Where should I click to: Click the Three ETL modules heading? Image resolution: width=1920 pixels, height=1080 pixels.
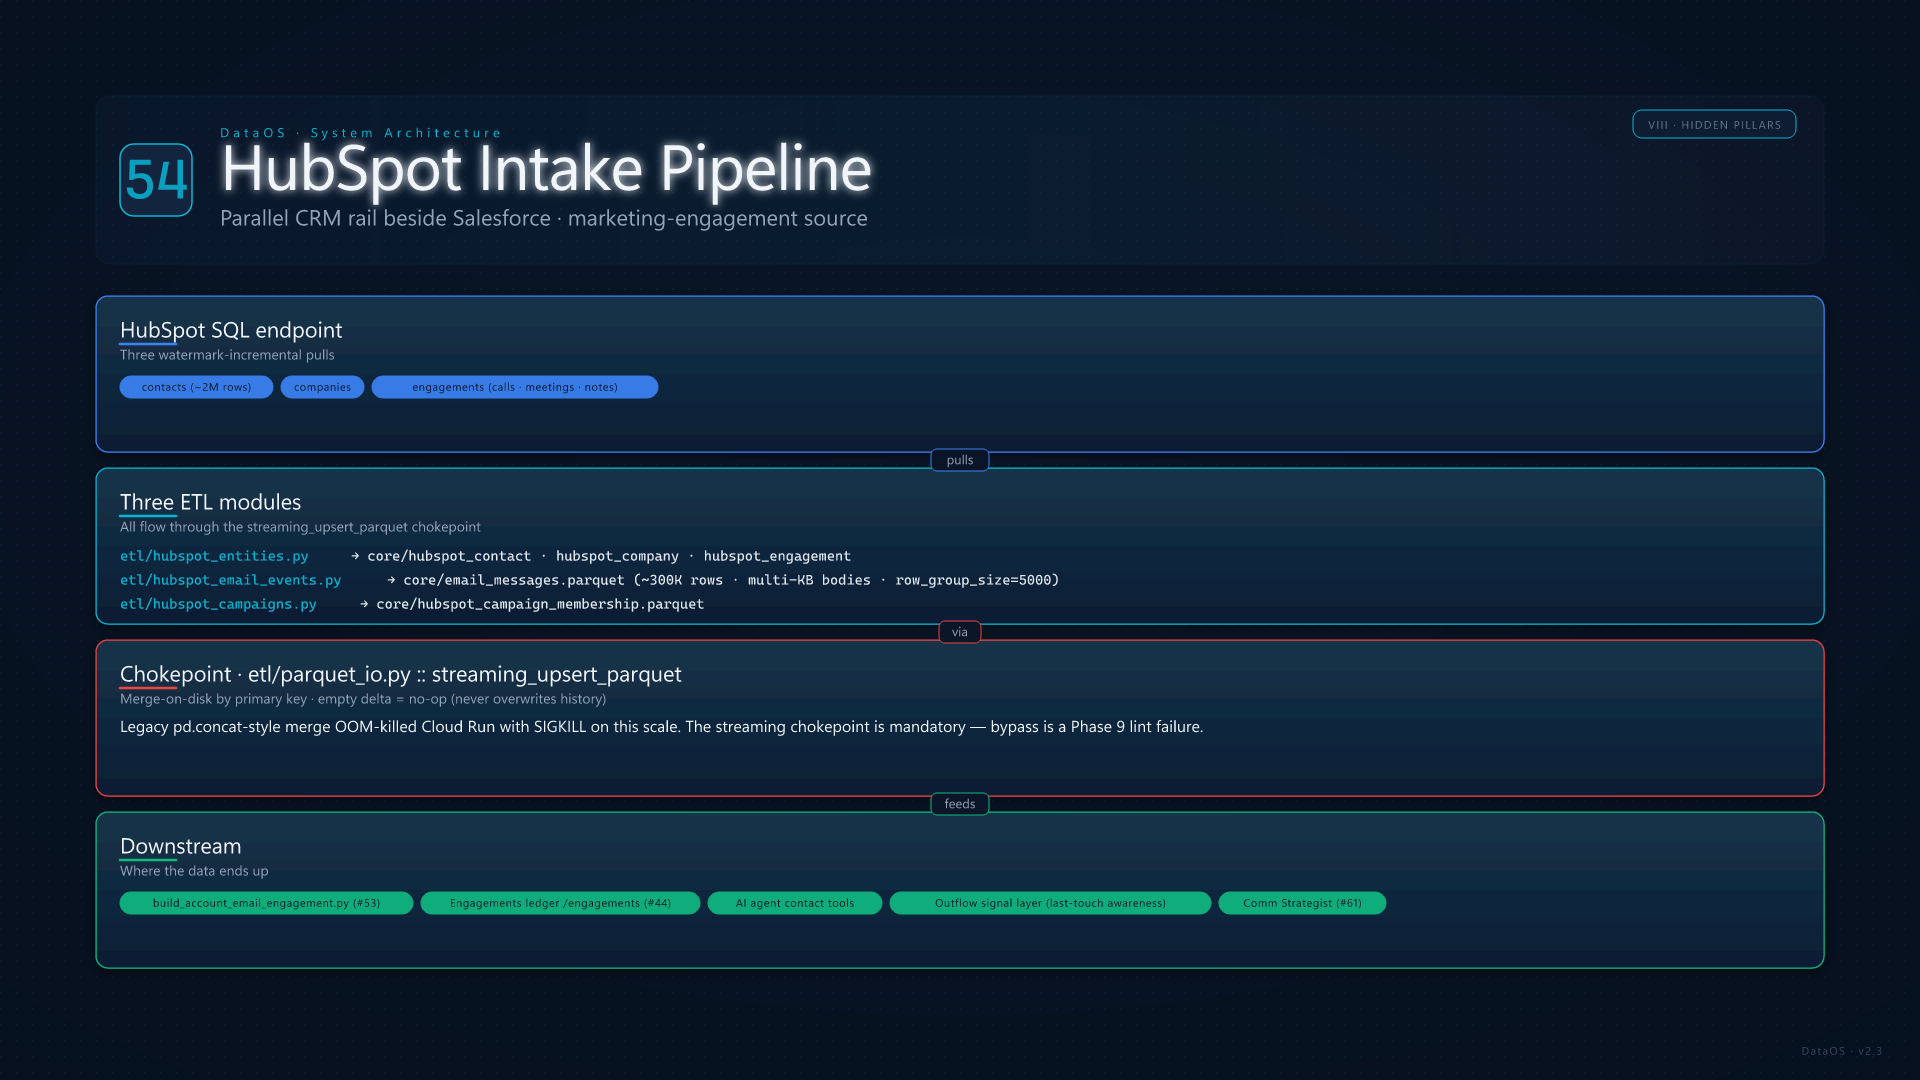tap(210, 502)
